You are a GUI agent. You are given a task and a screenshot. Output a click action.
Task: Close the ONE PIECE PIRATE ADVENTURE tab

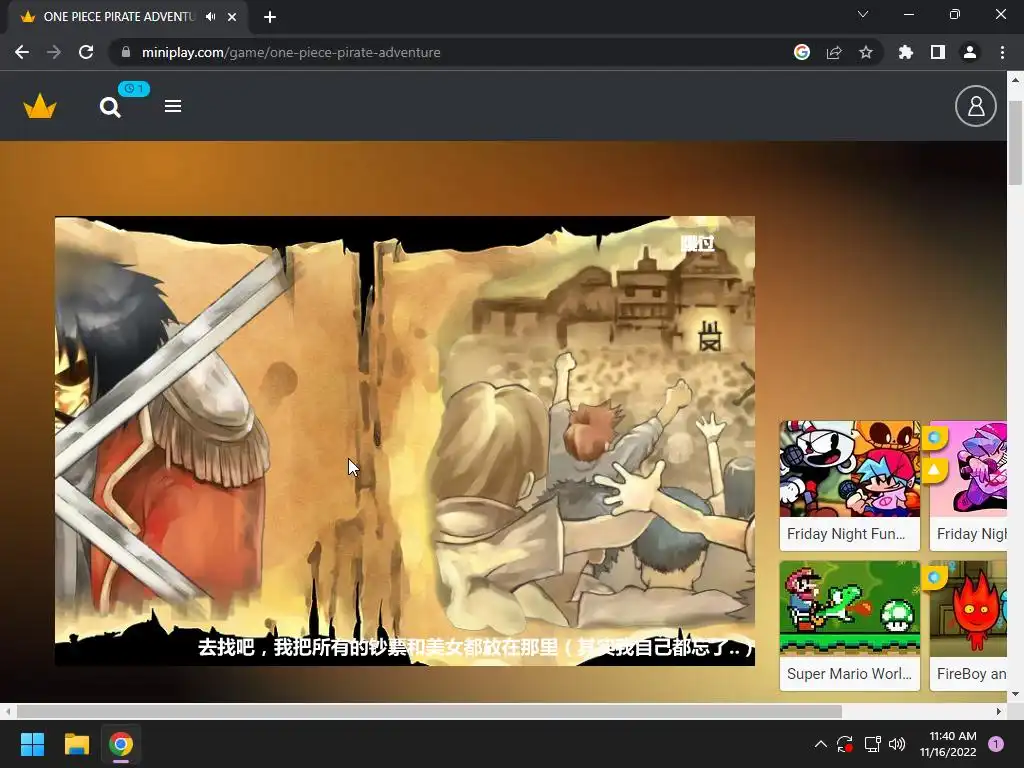pyautogui.click(x=232, y=17)
